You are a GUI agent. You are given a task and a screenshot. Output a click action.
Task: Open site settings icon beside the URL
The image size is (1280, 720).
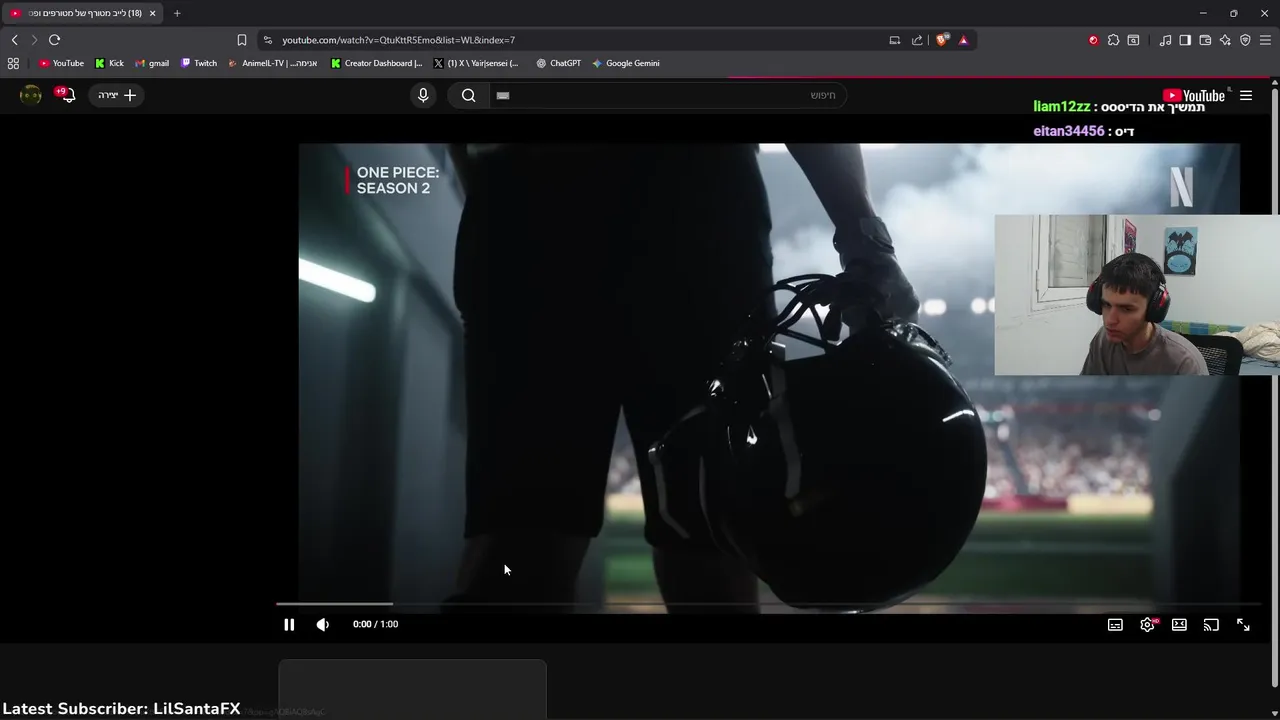click(267, 40)
